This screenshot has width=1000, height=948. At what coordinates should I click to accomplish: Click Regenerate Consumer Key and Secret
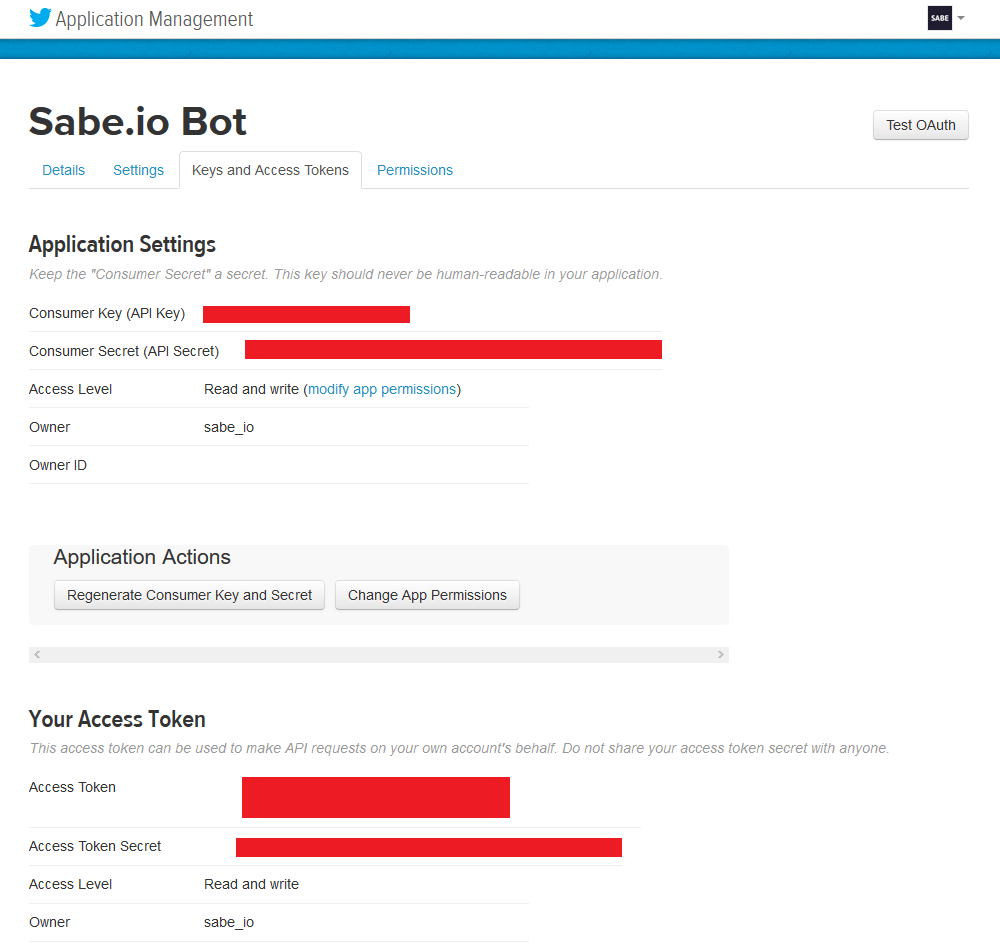click(189, 595)
